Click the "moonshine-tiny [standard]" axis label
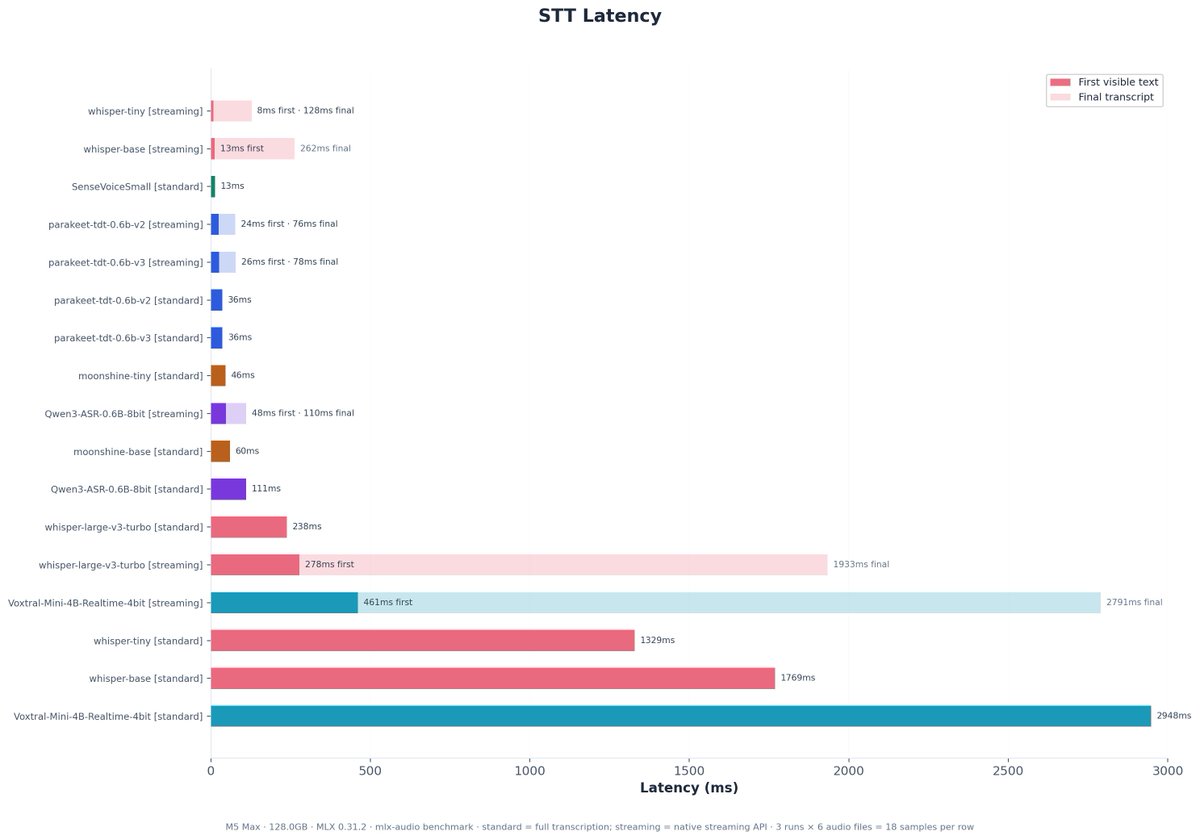This screenshot has height=840, width=1200. (x=141, y=376)
